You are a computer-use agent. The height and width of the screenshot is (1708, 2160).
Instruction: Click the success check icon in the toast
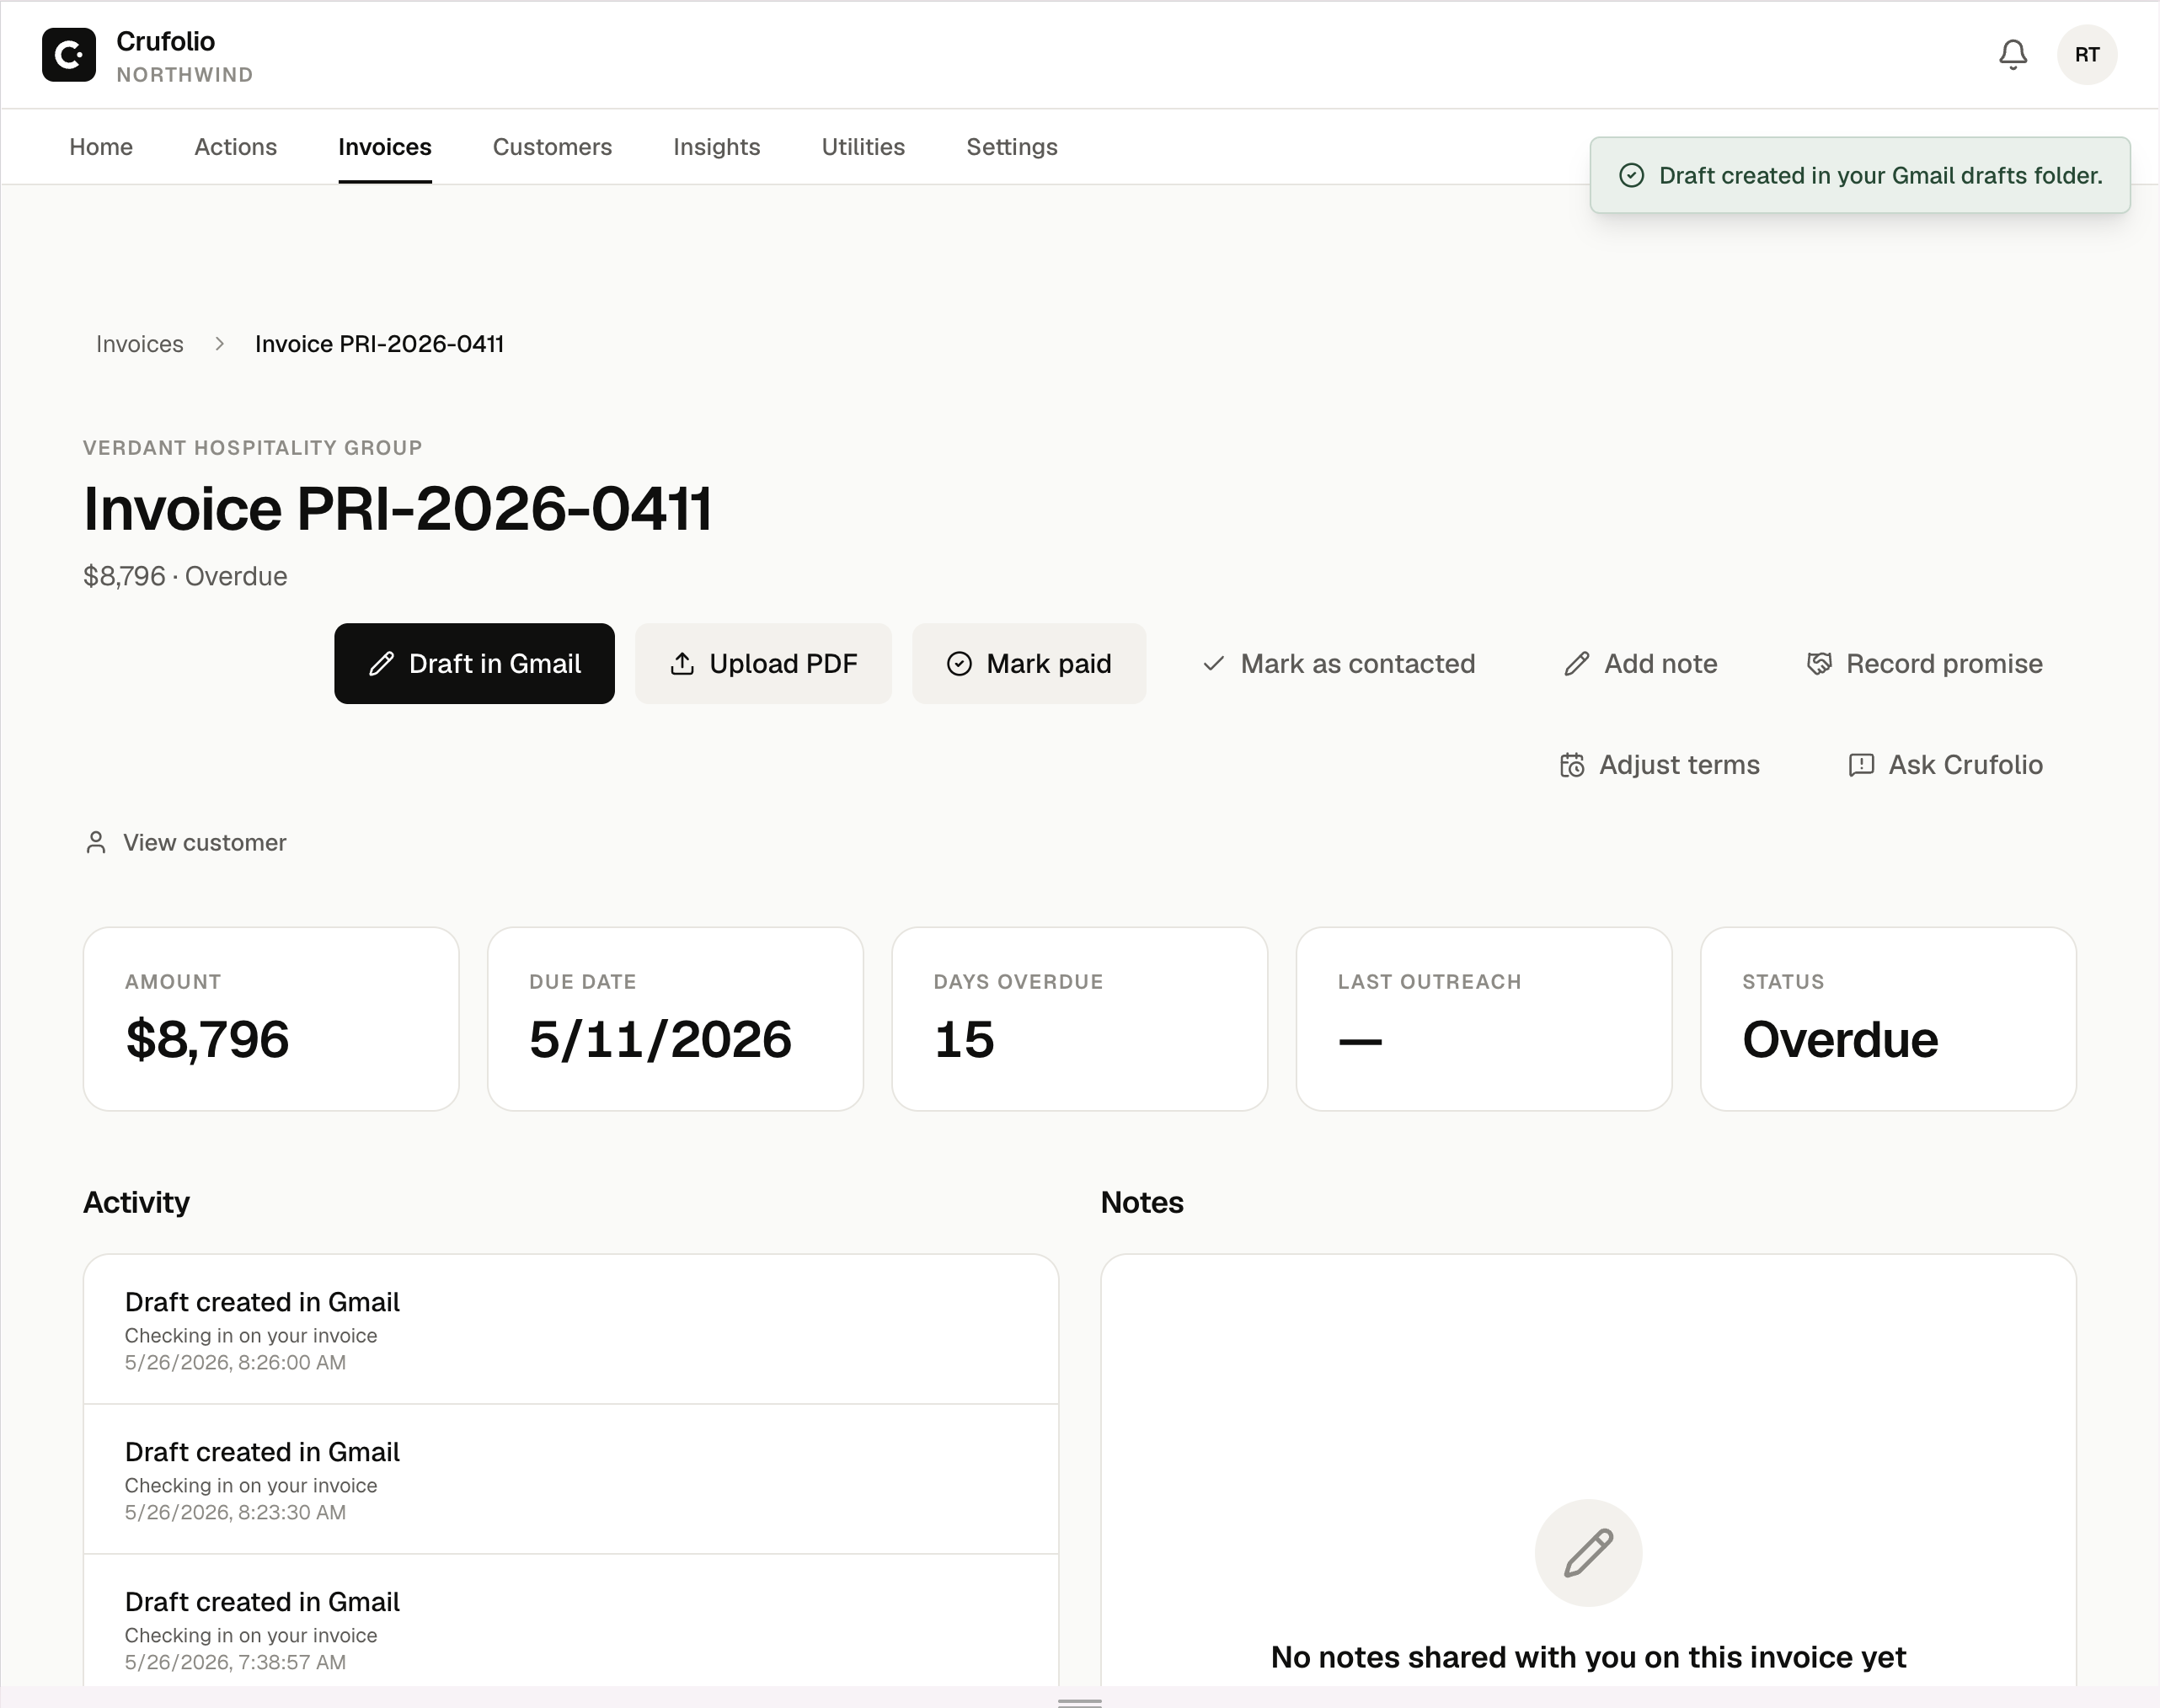coord(1631,176)
